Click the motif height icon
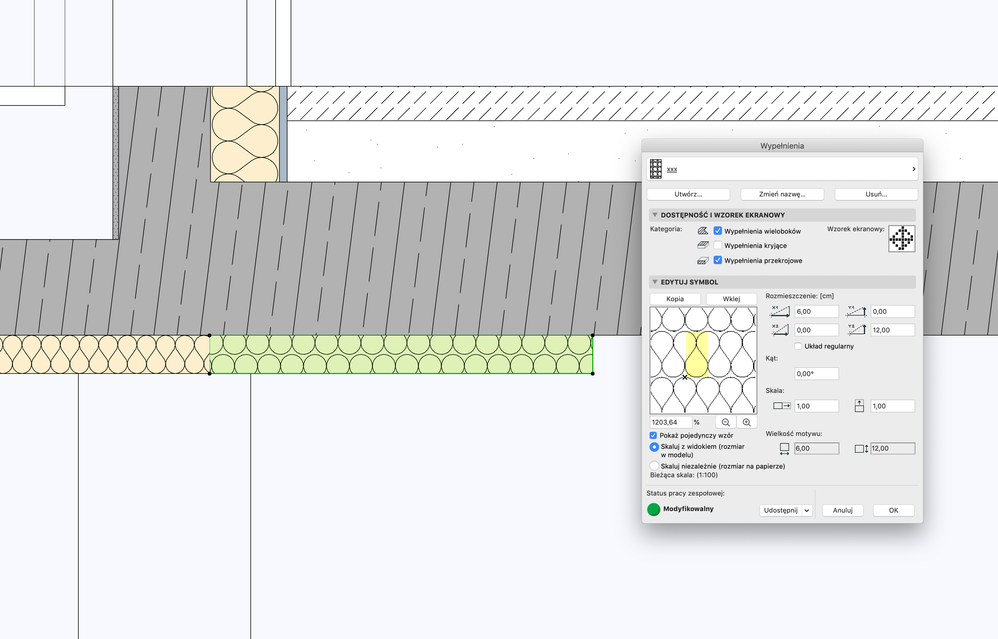 (x=861, y=449)
